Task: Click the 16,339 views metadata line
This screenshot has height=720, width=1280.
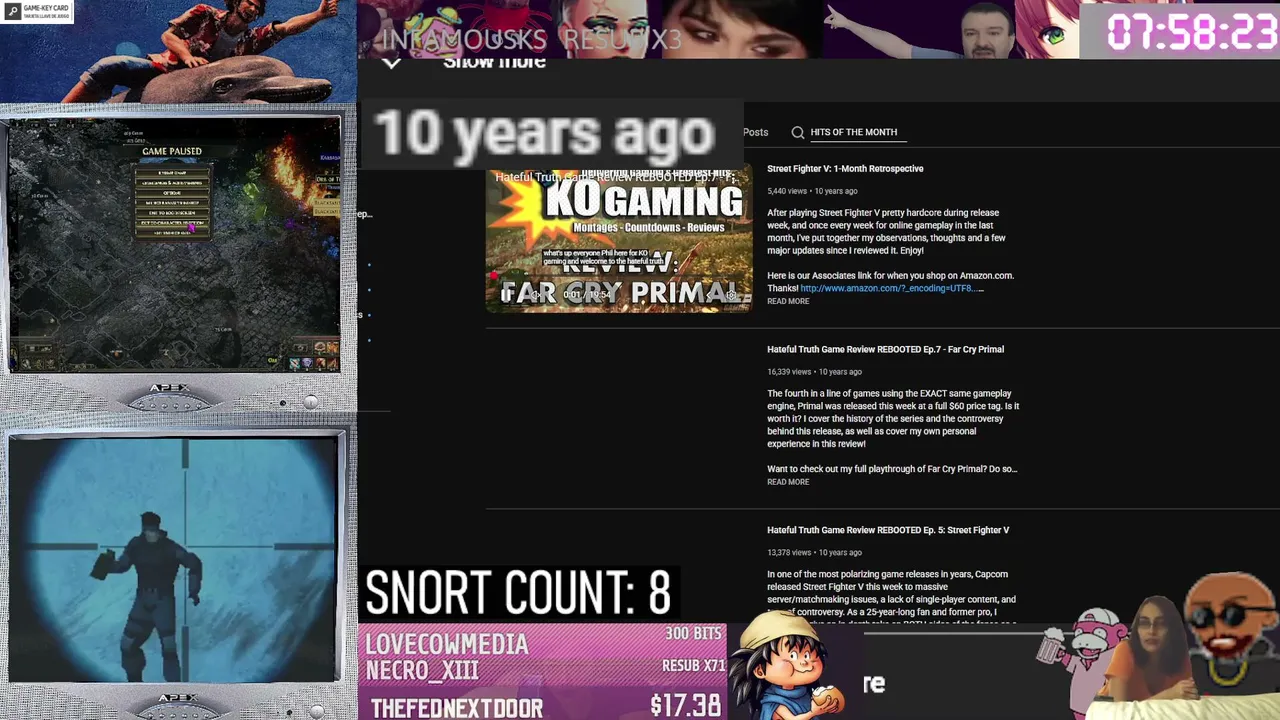Action: (x=814, y=372)
